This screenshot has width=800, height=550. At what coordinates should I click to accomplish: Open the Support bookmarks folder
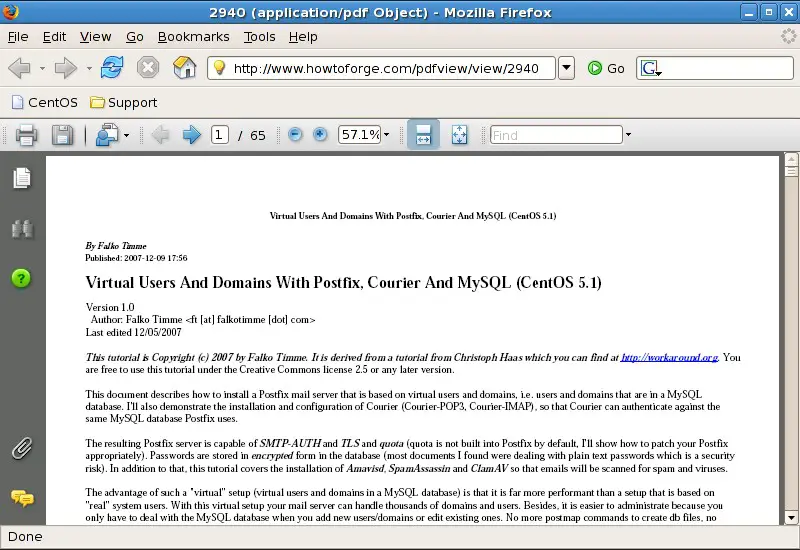click(x=123, y=103)
